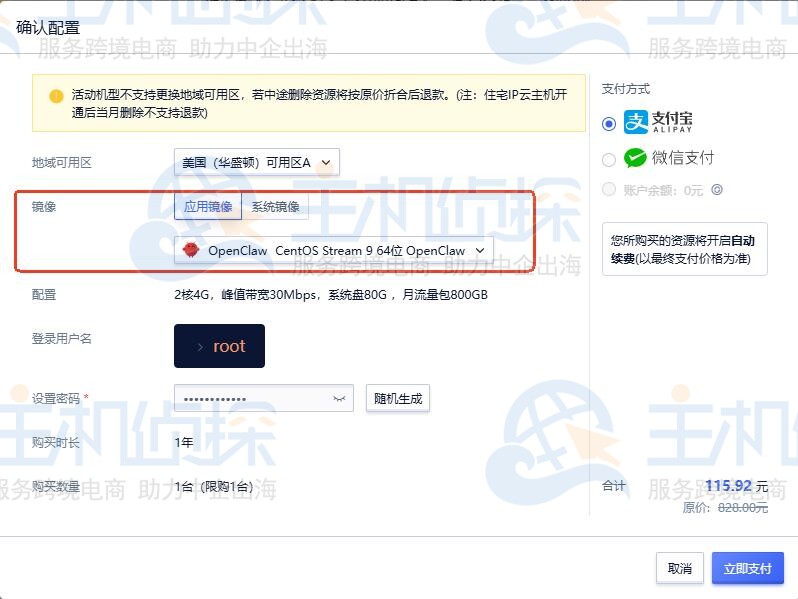Select the Alipay payment radio button

pyautogui.click(x=609, y=124)
